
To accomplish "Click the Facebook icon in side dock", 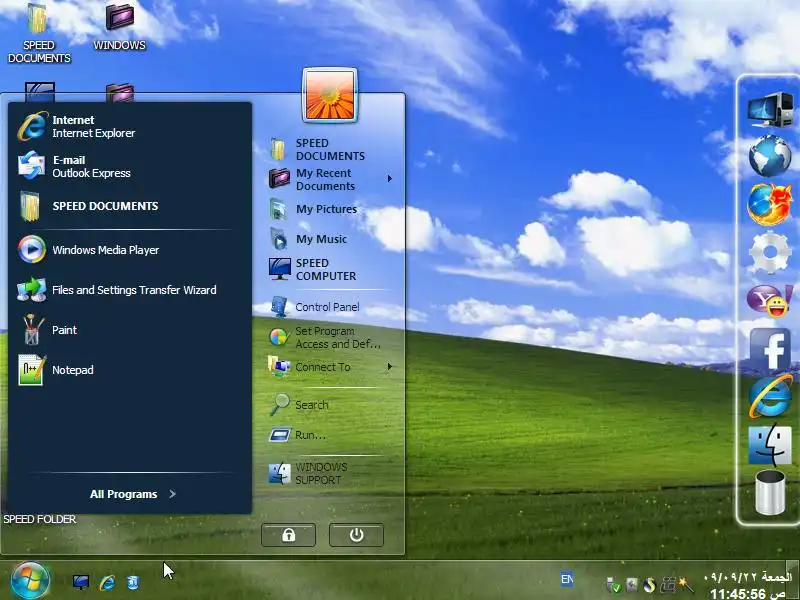I will 770,349.
